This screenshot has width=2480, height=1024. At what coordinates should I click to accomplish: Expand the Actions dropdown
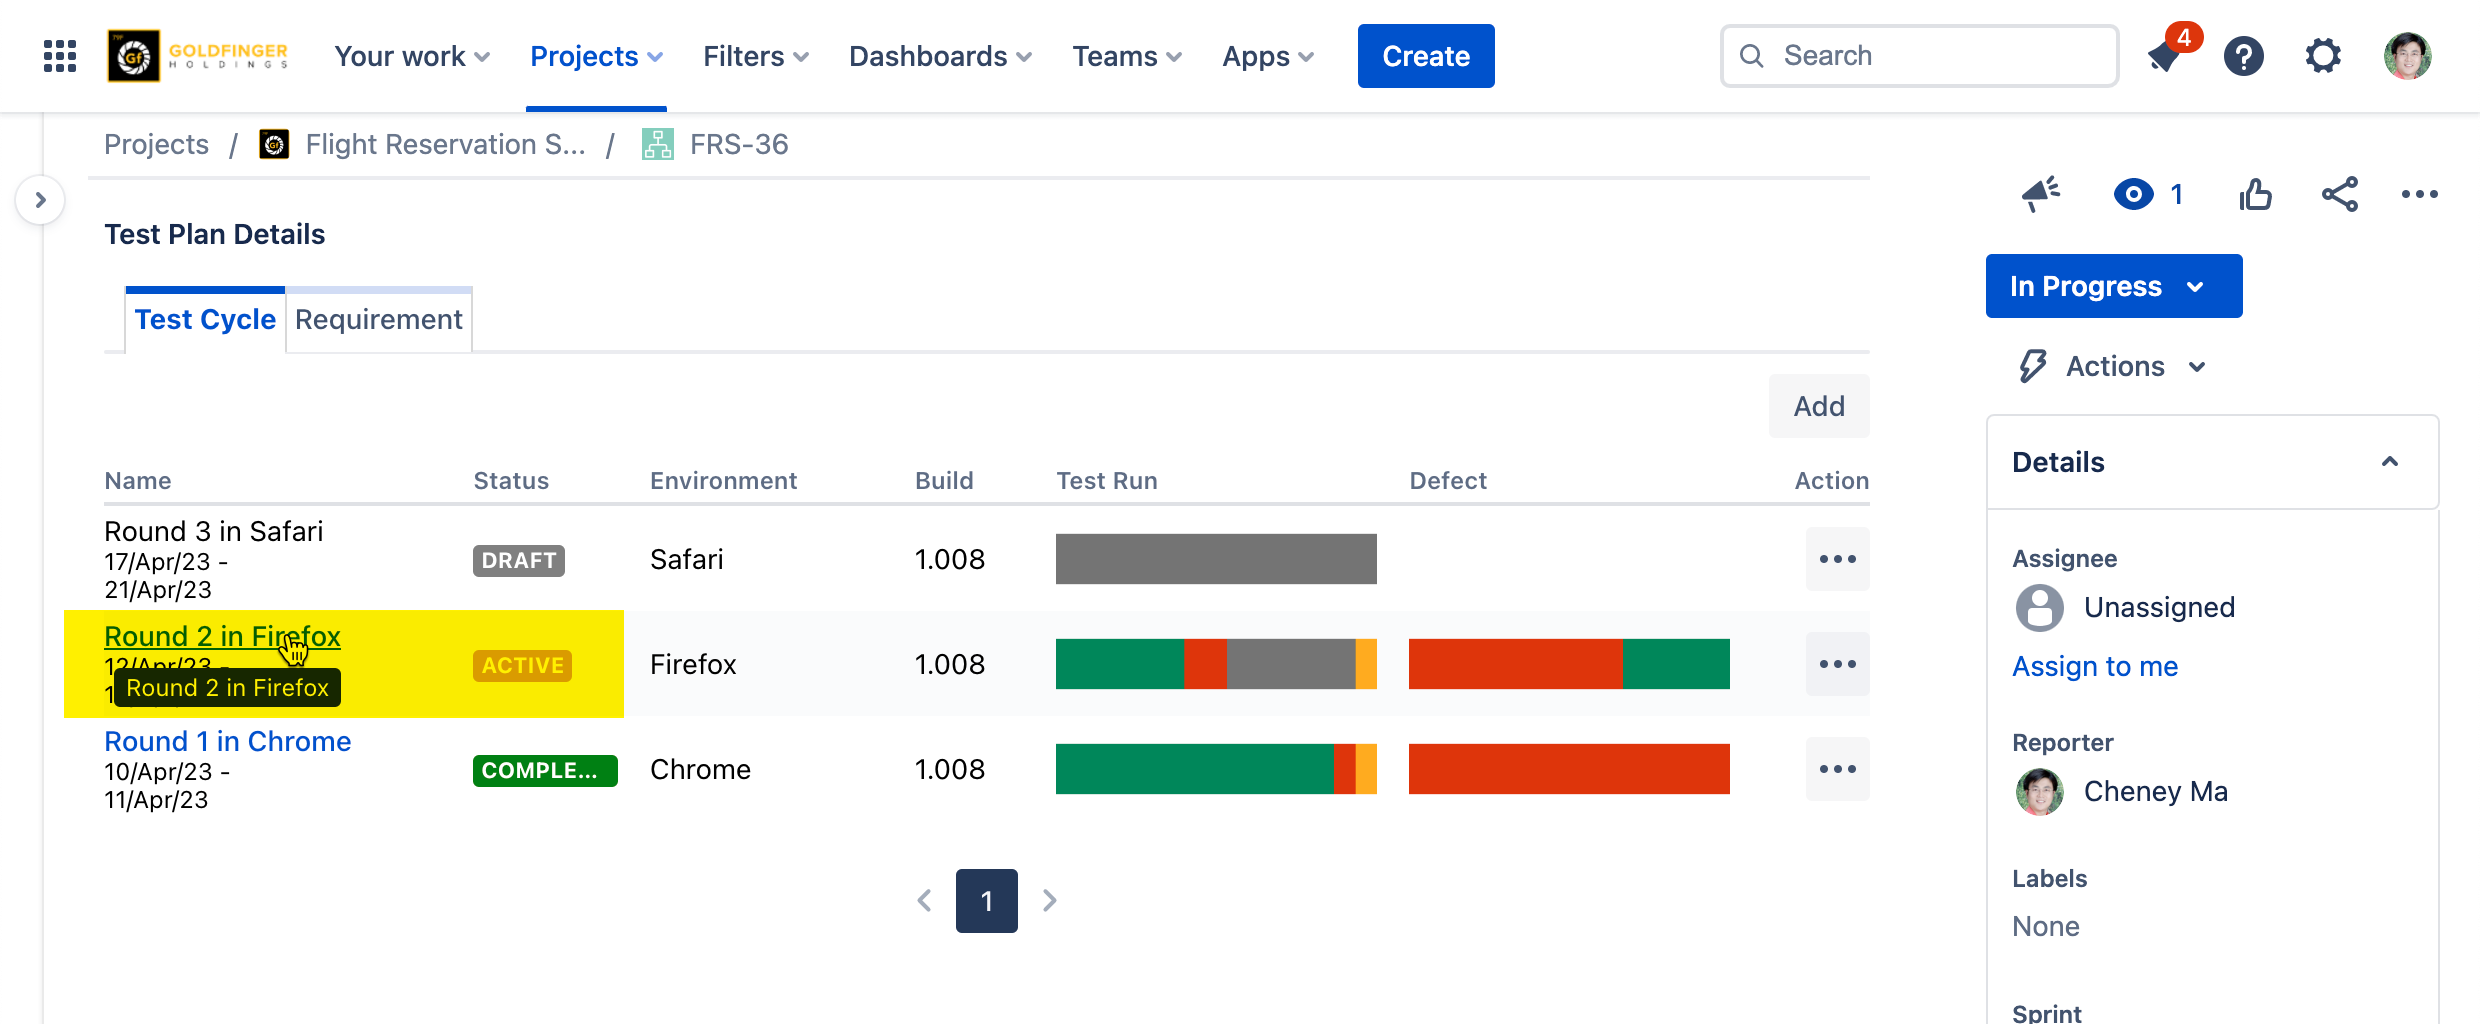(2115, 367)
